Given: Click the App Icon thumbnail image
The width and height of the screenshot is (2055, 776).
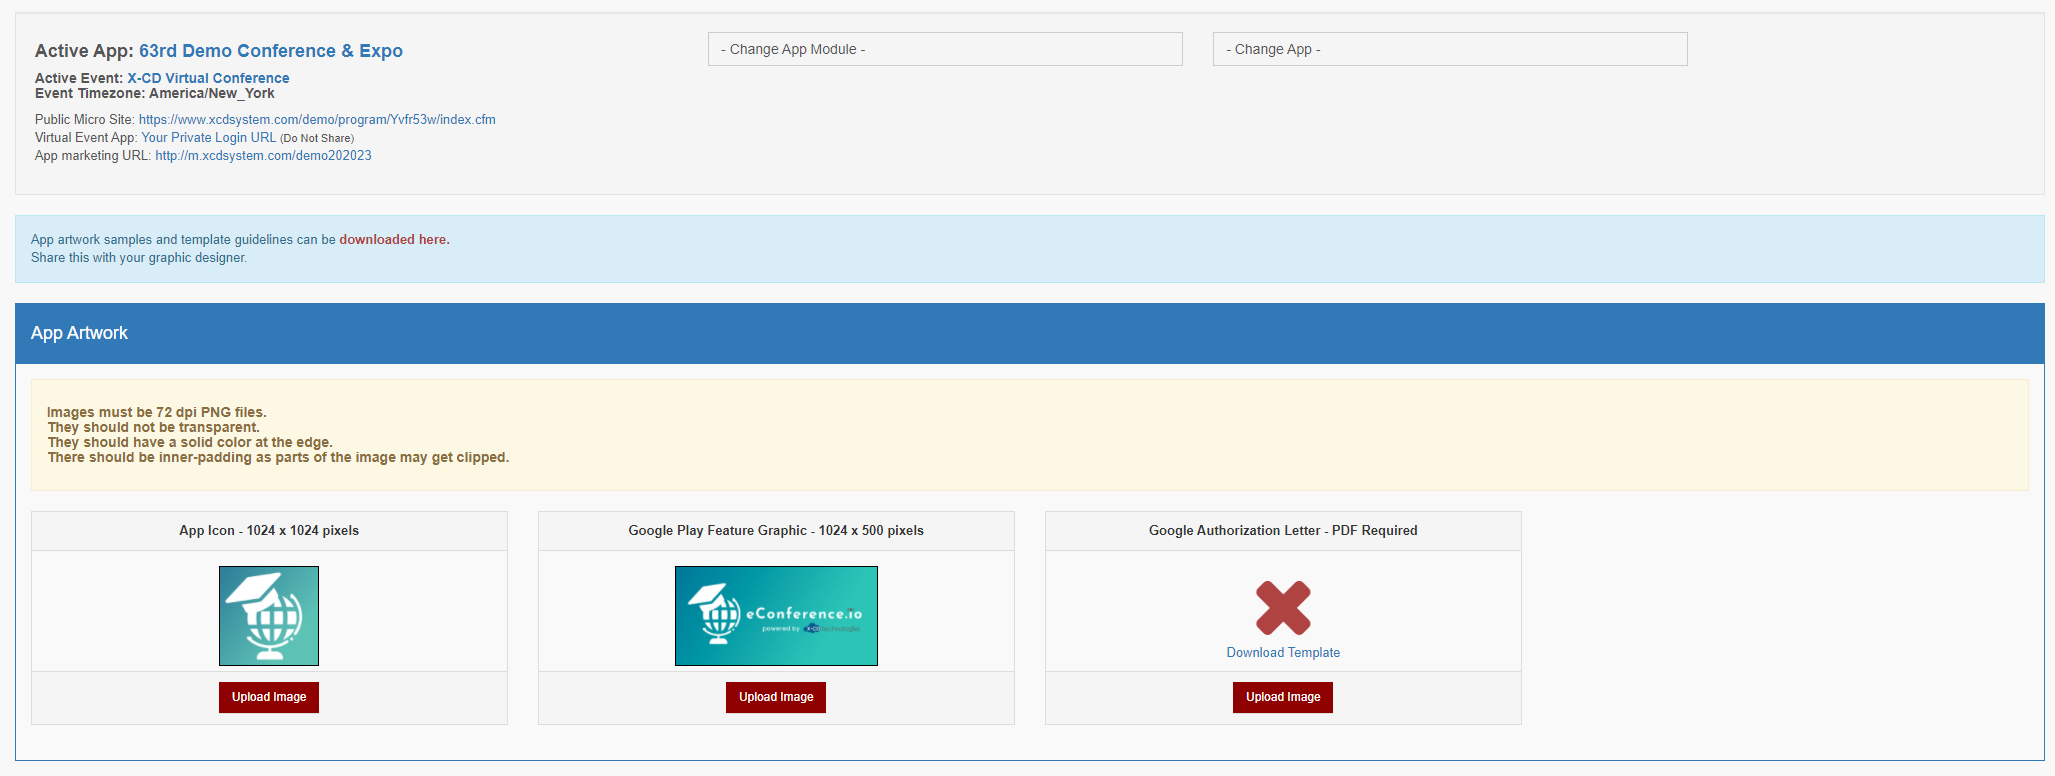Looking at the screenshot, I should click(x=269, y=616).
